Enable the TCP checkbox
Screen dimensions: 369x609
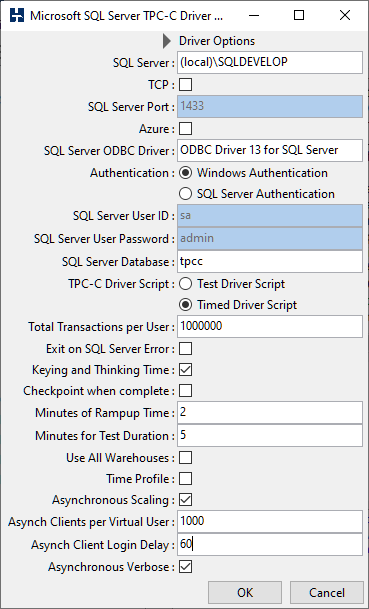pos(185,85)
